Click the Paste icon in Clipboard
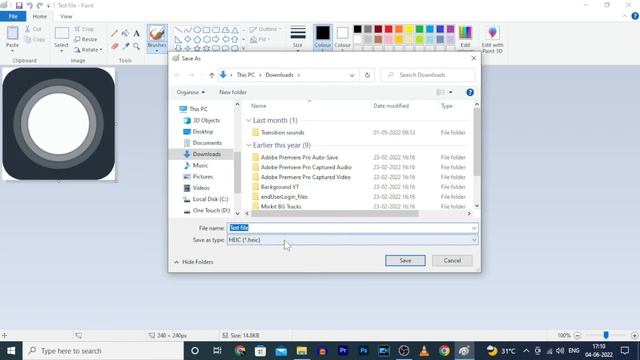640x360 pixels. [12, 33]
